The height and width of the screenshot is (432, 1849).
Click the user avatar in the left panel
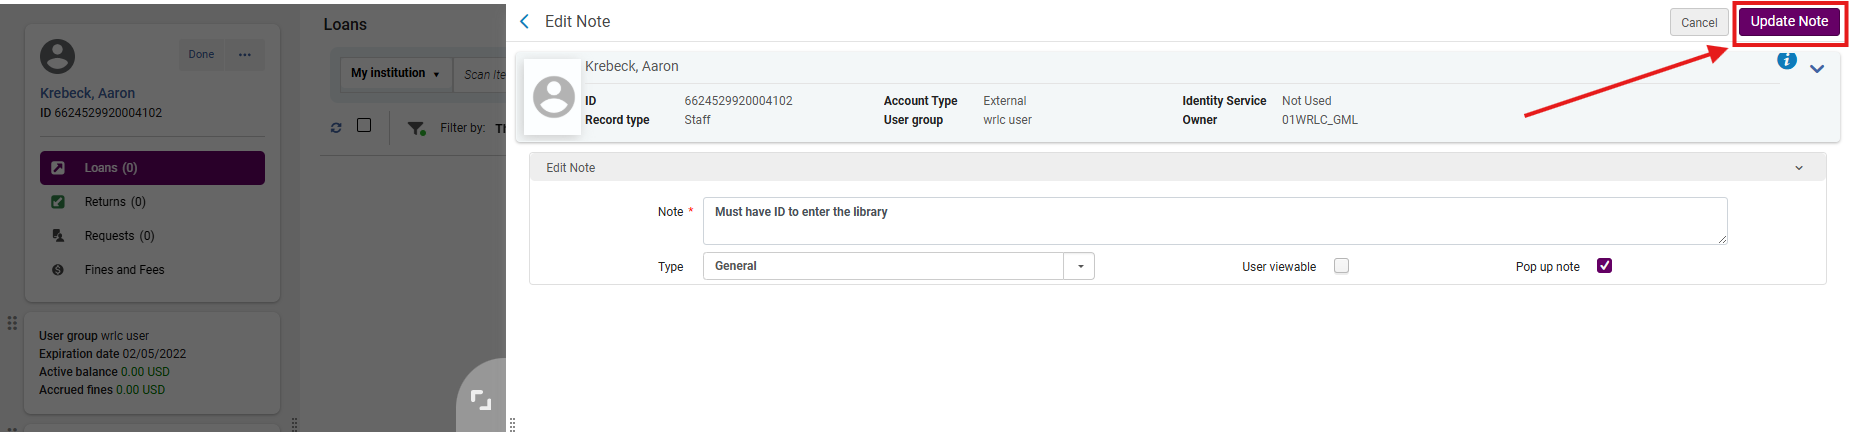(x=57, y=56)
